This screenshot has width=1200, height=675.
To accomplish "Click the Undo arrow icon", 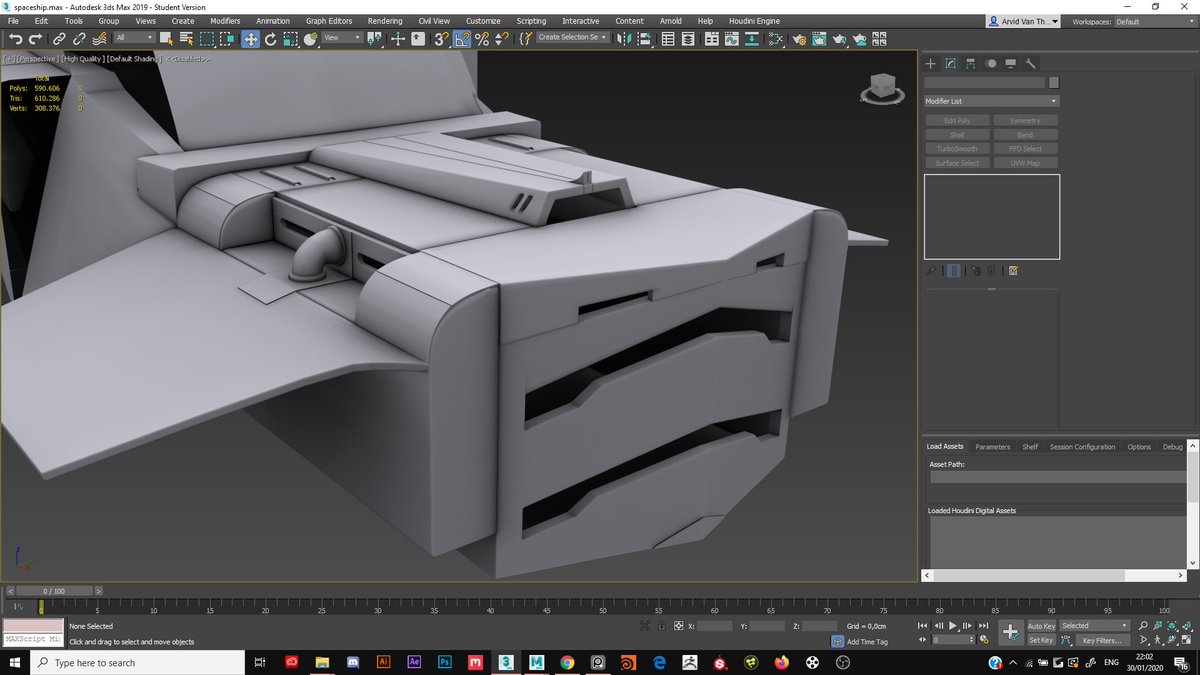I will click(x=15, y=39).
